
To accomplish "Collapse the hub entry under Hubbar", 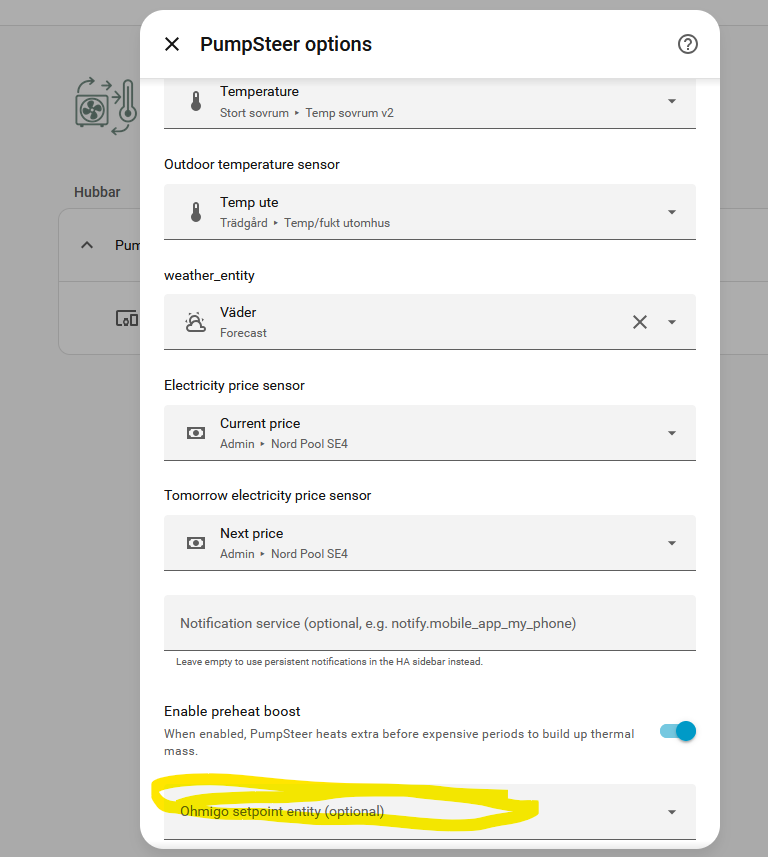I will [87, 245].
